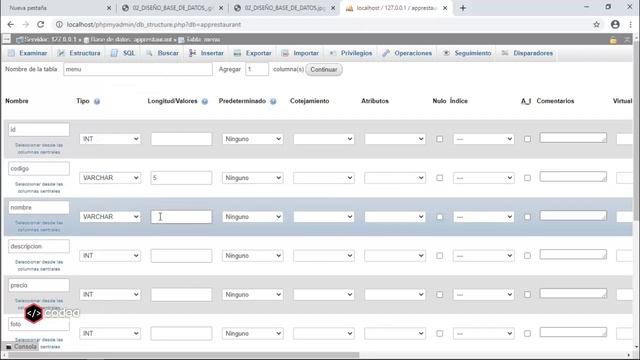Viewport: 640px width, 360px height.
Task: Click the site information icon in address bar
Action: [x=59, y=24]
